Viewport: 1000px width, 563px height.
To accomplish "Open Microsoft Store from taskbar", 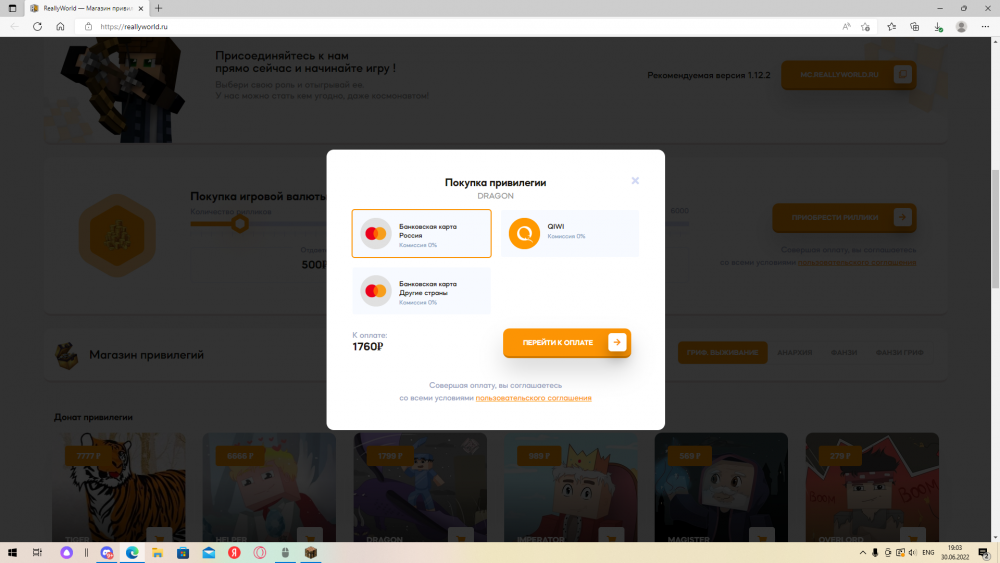I will tap(183, 553).
